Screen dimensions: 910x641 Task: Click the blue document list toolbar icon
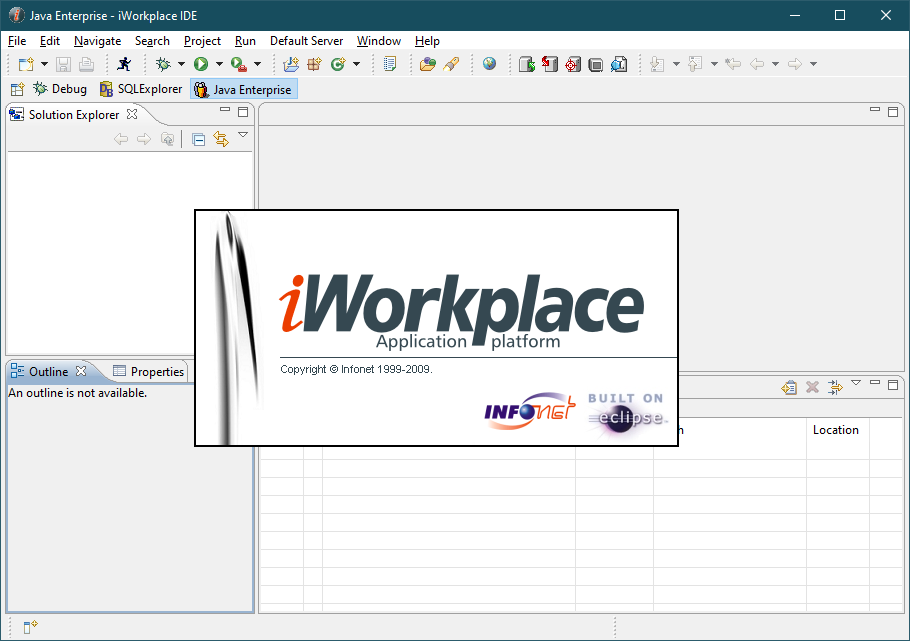point(390,64)
